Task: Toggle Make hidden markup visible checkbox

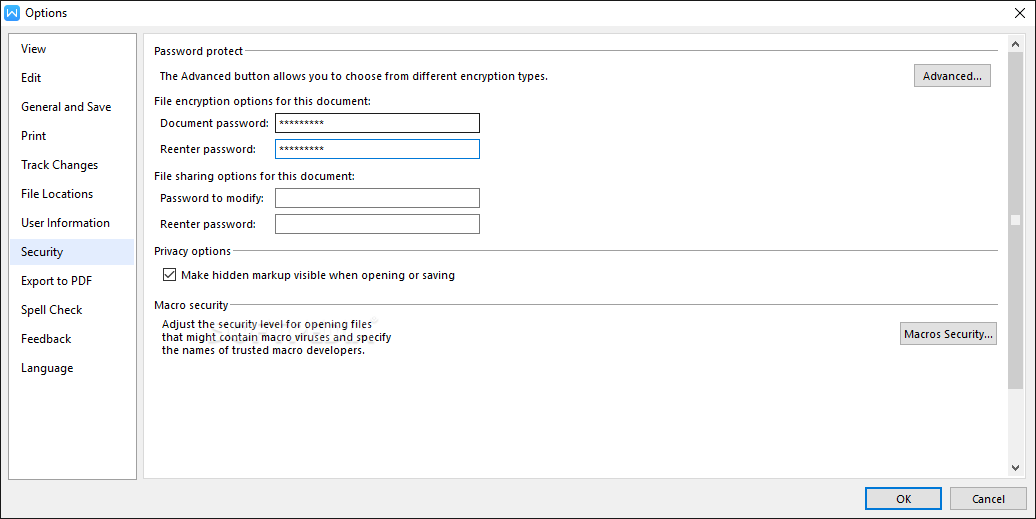Action: 170,275
